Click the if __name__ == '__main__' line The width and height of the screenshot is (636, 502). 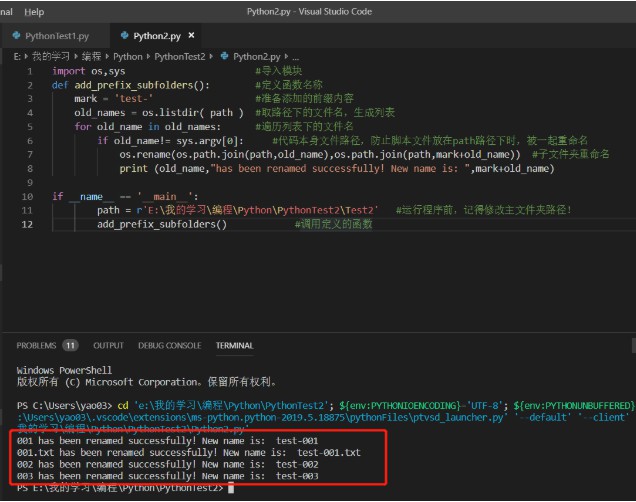[125, 197]
